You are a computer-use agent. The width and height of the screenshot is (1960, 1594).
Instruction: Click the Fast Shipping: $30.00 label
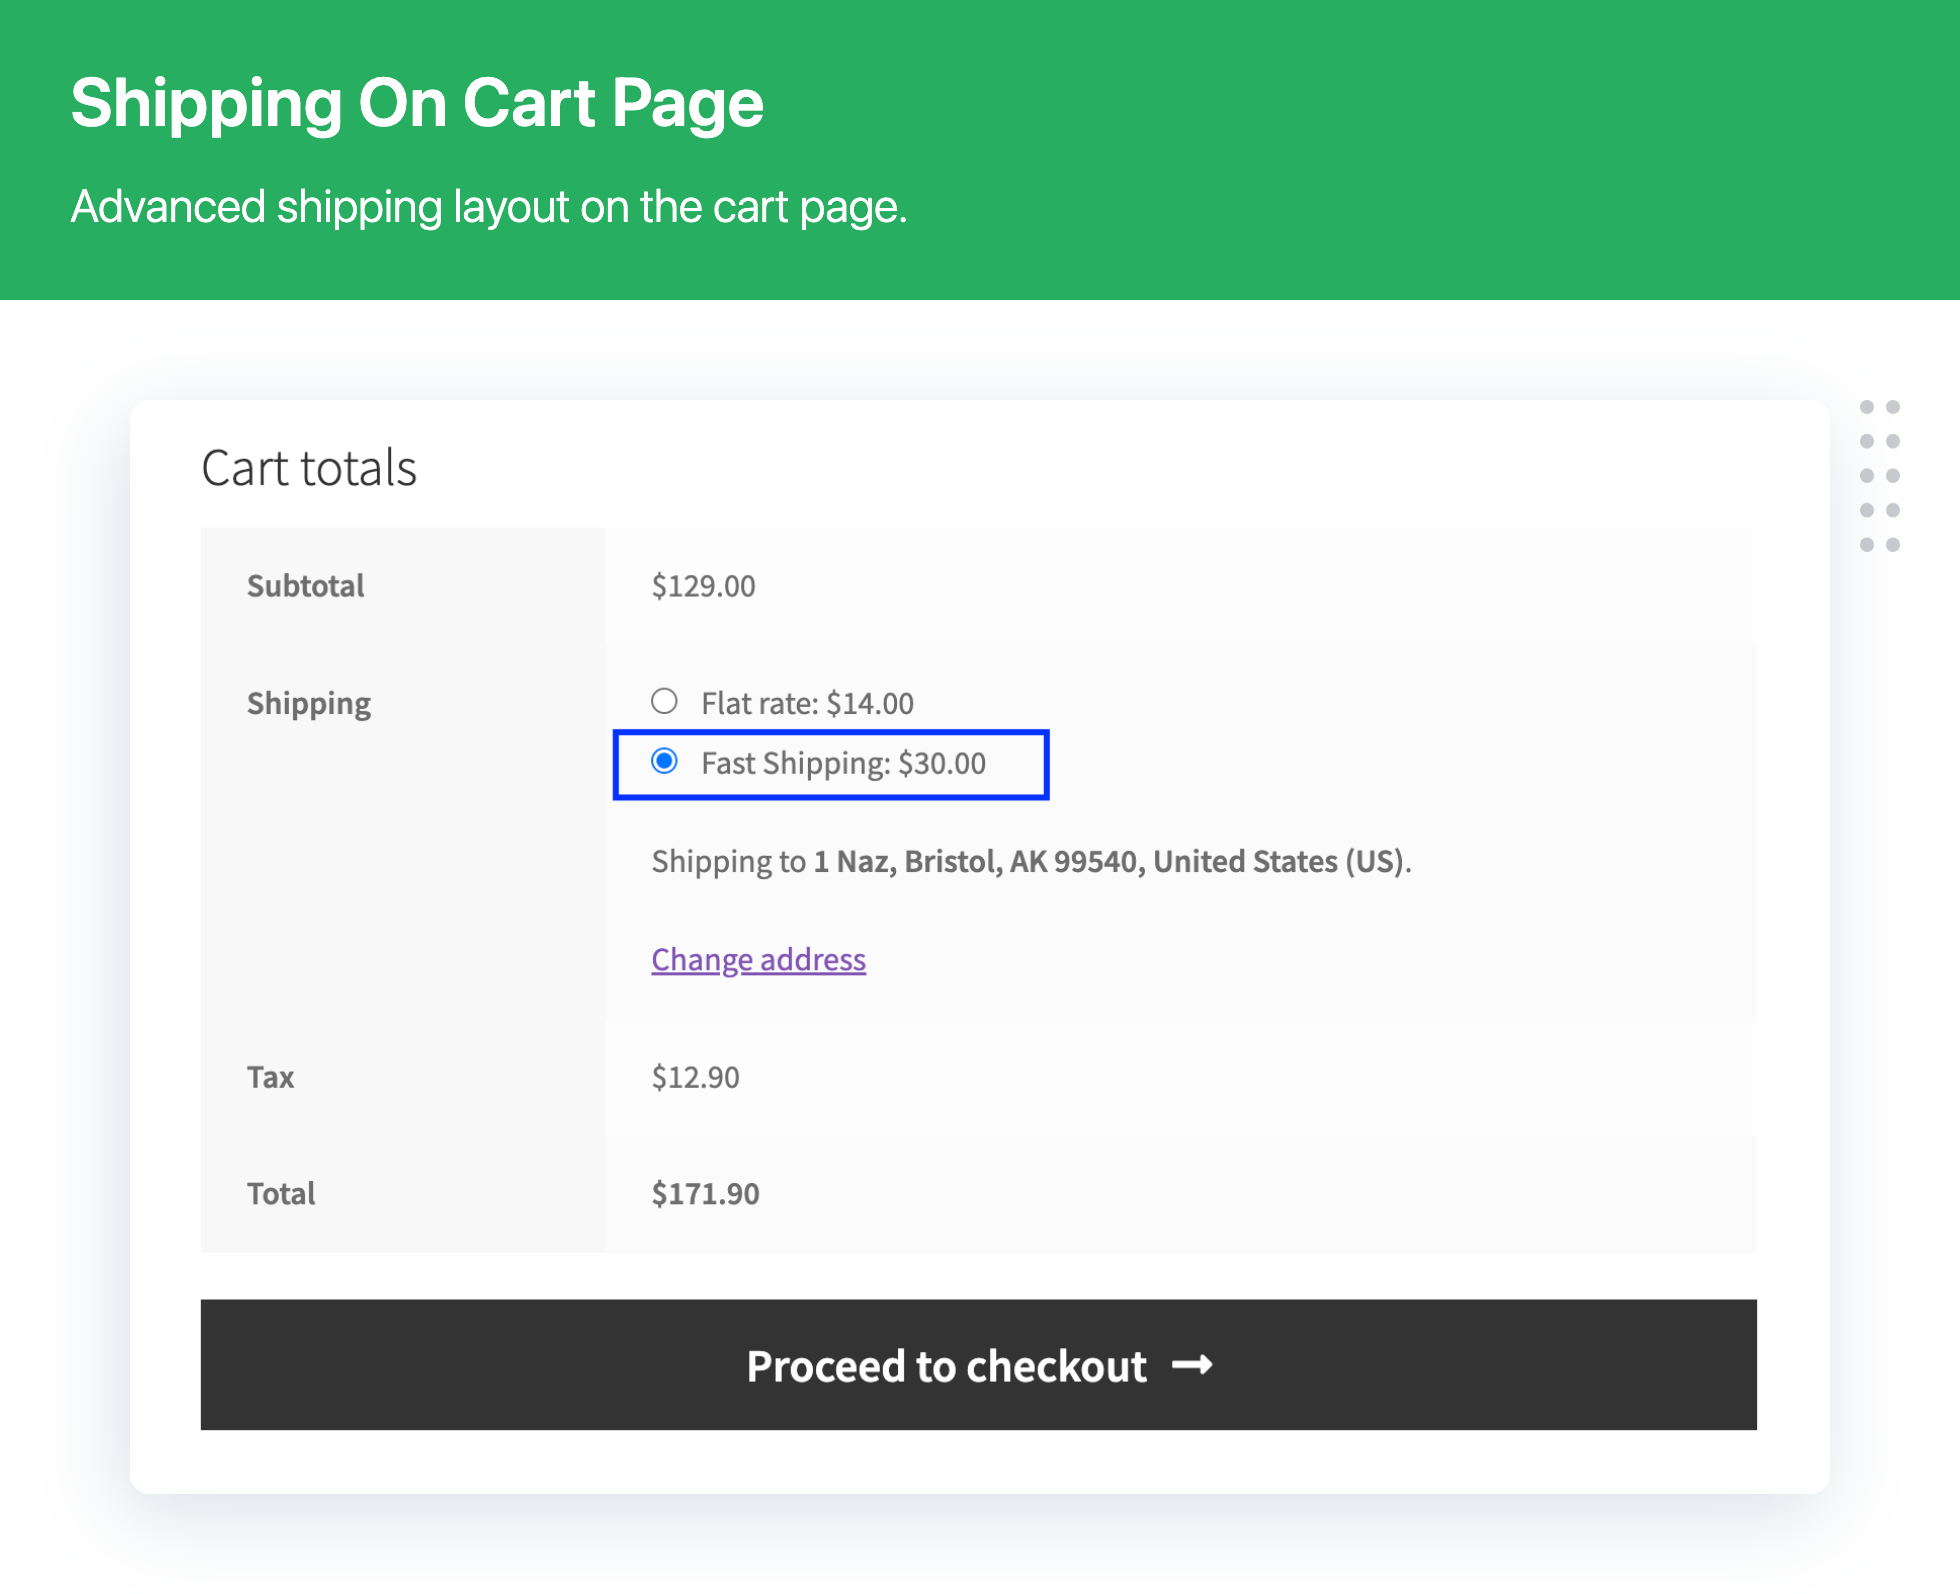pyautogui.click(x=843, y=763)
